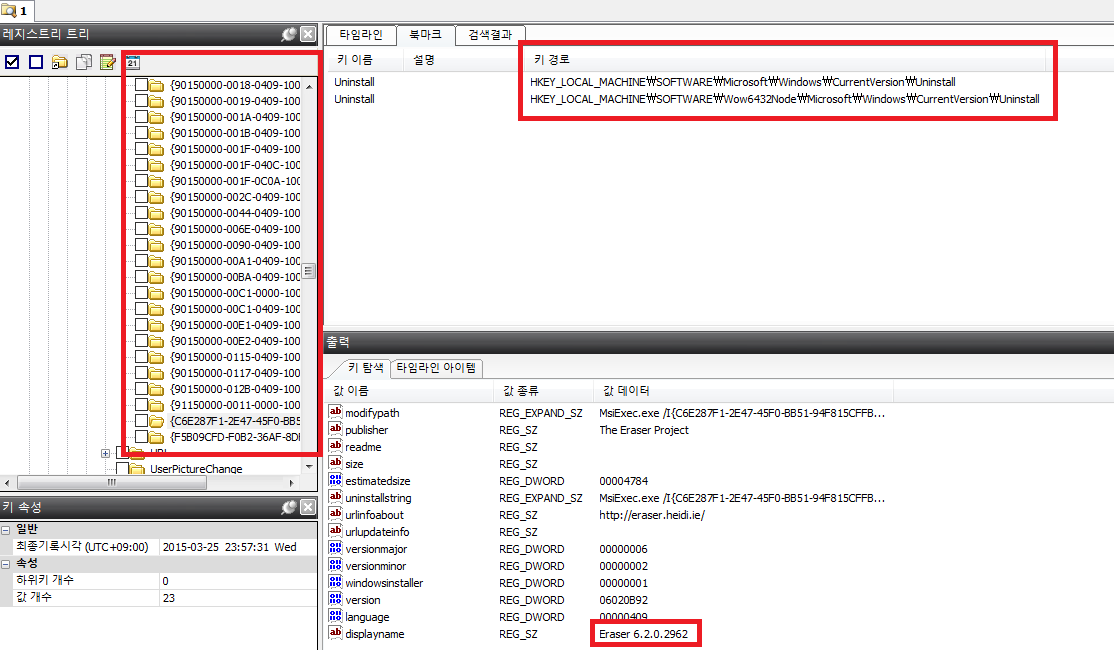Check the {90150000-006E-0409-100 key checkbox
The width and height of the screenshot is (1114, 650).
coord(141,229)
